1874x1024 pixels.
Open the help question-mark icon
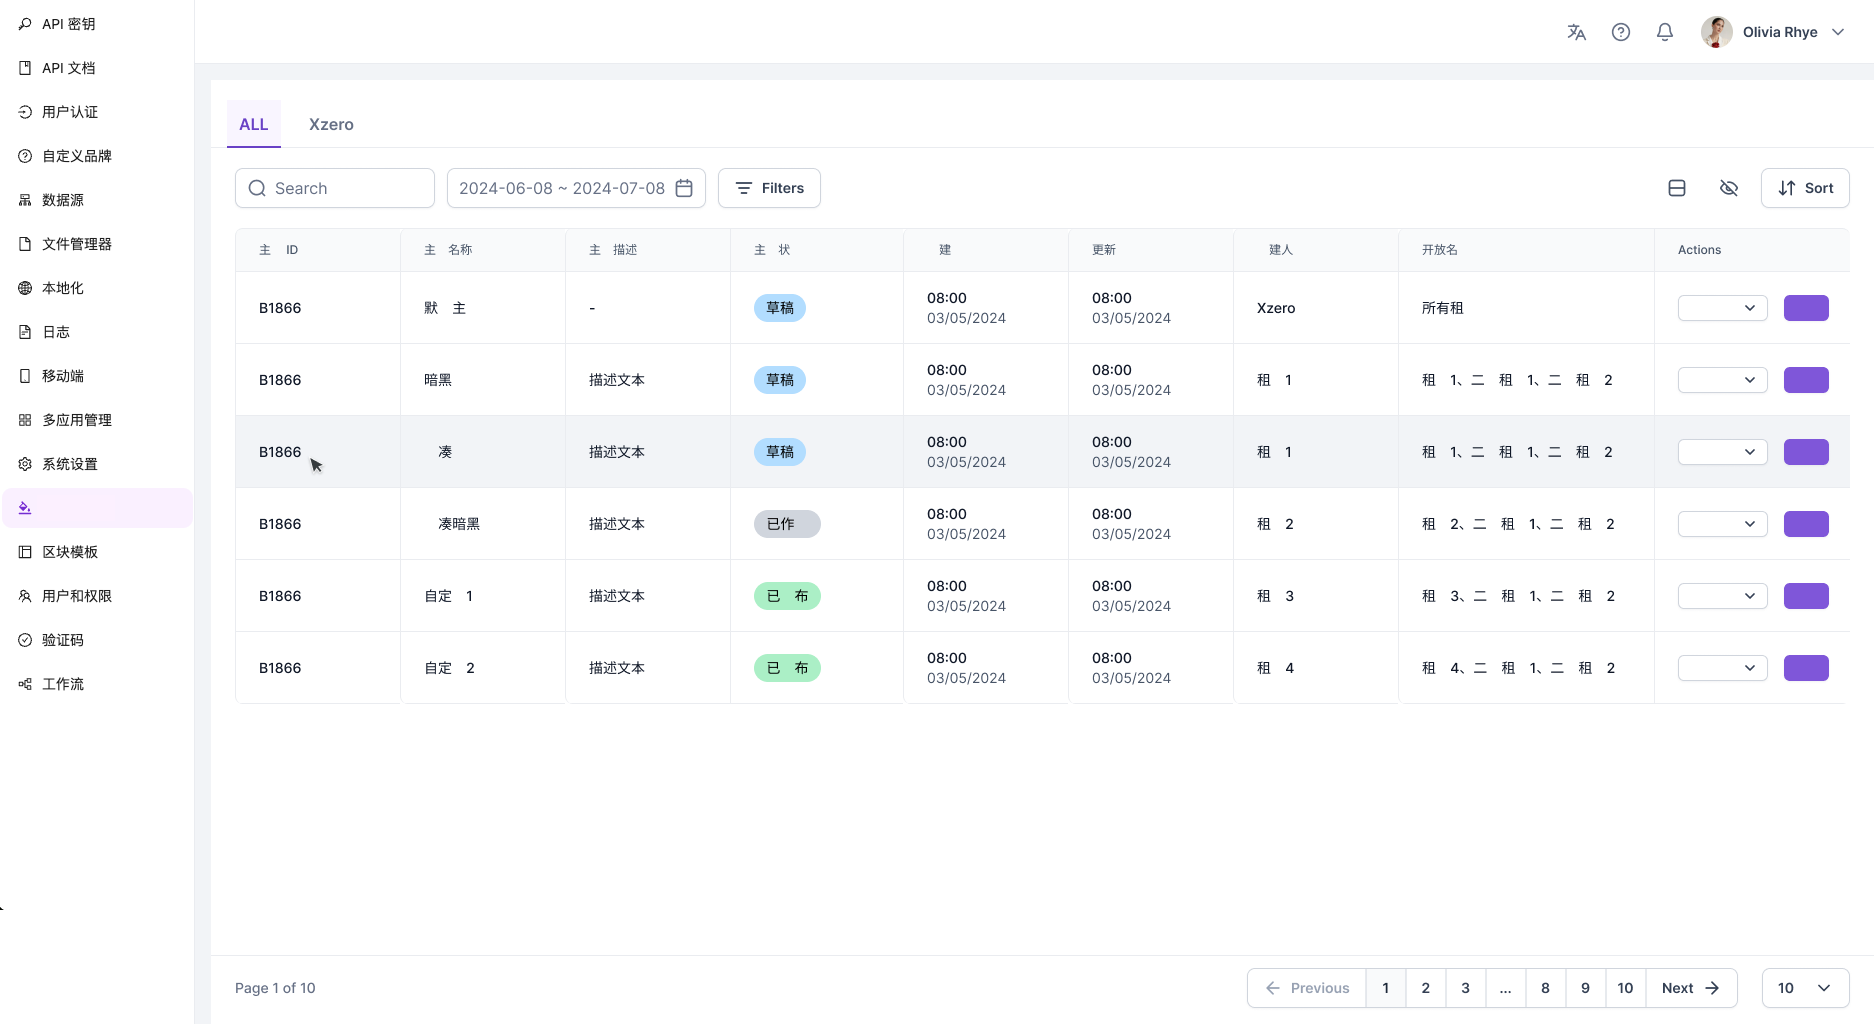tap(1621, 32)
